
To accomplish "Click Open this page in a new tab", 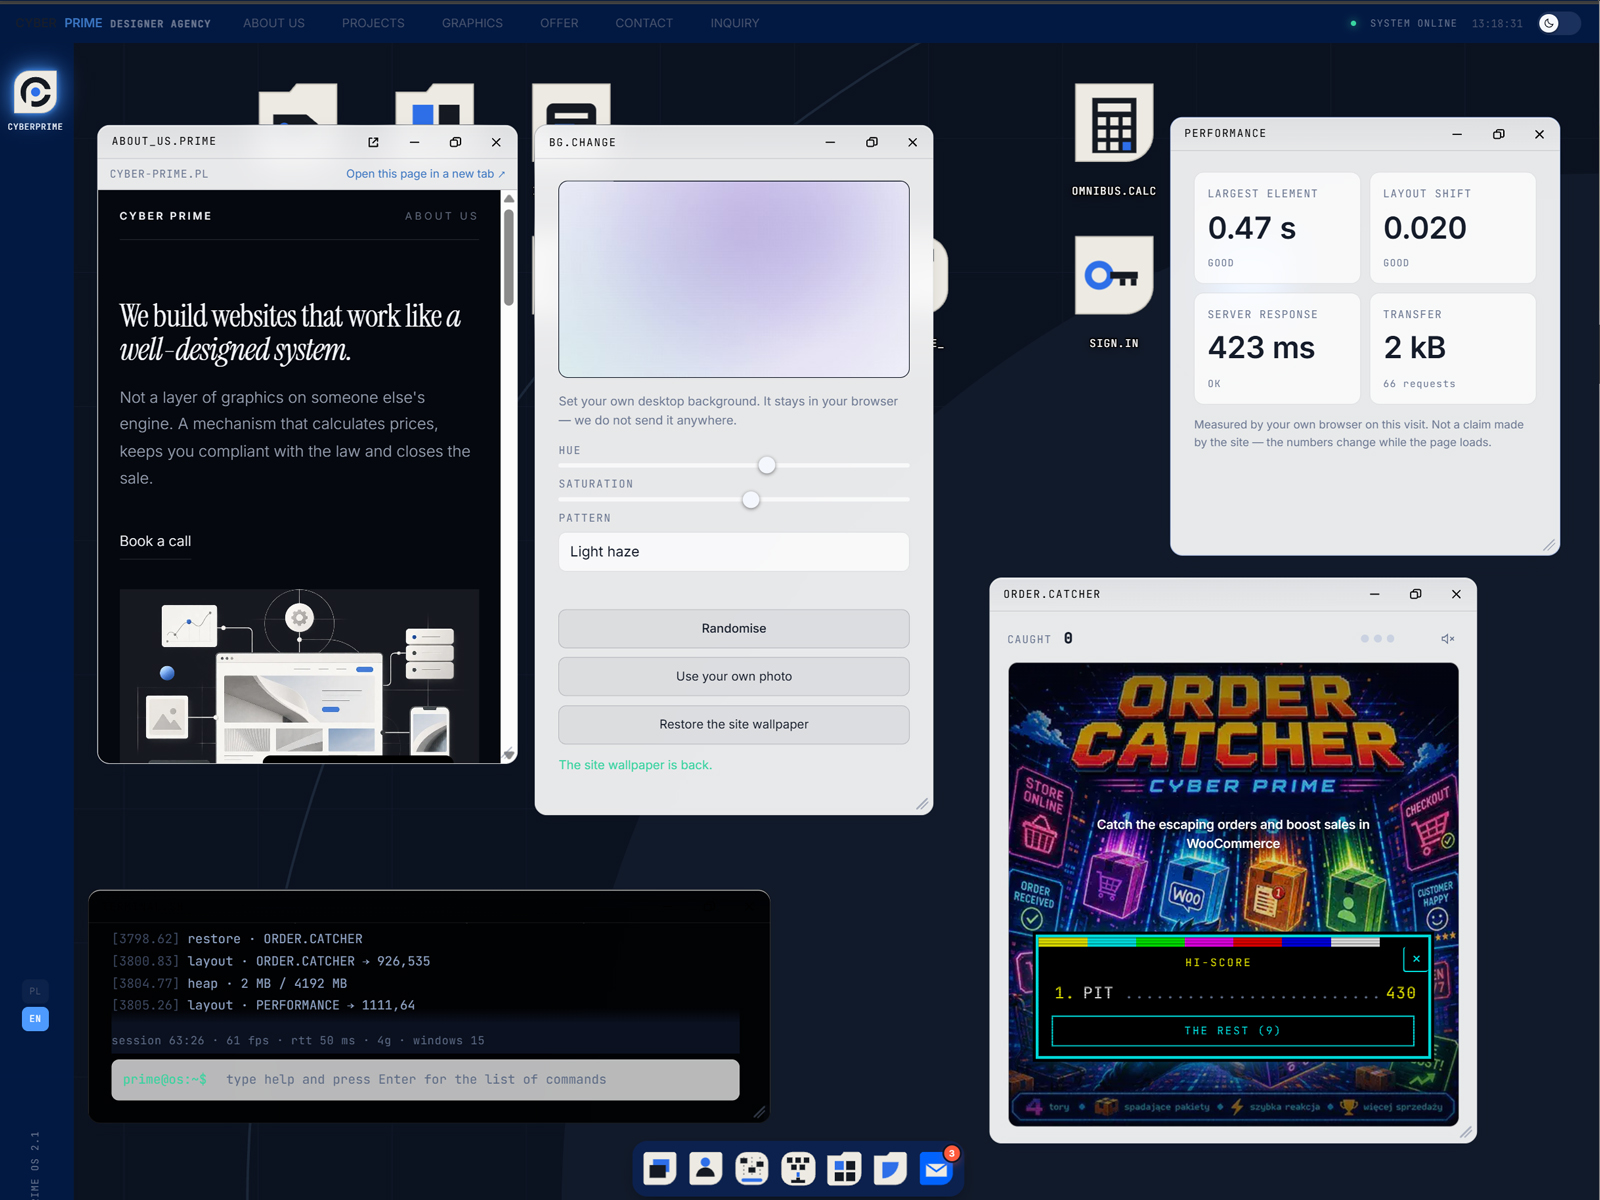I will 425,174.
